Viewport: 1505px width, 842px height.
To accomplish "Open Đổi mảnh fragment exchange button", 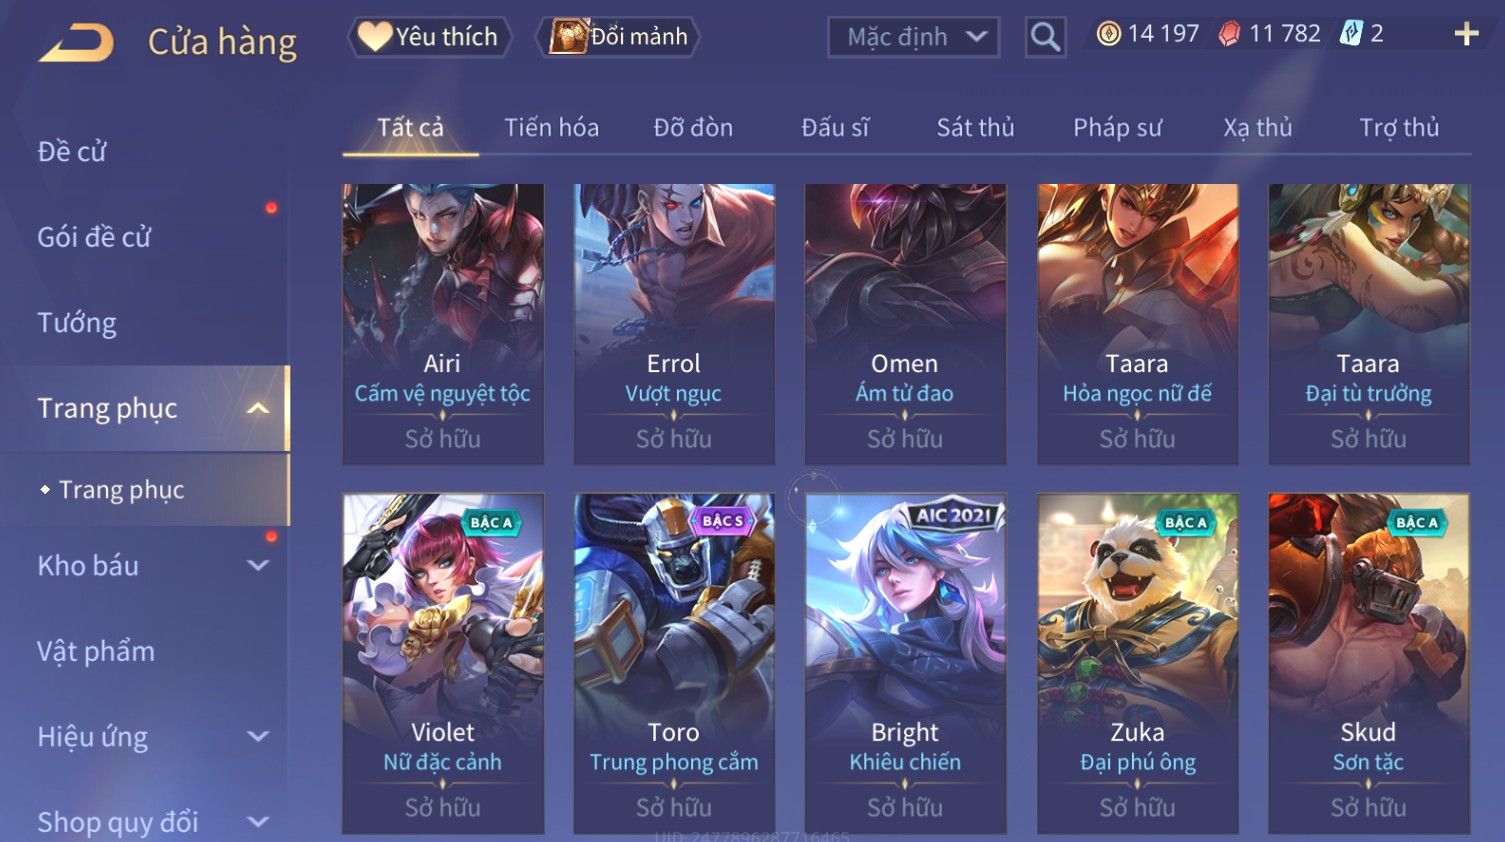I will click(x=617, y=37).
